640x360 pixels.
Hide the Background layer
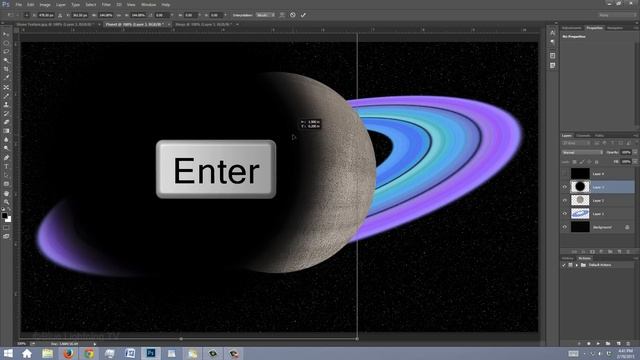565,227
